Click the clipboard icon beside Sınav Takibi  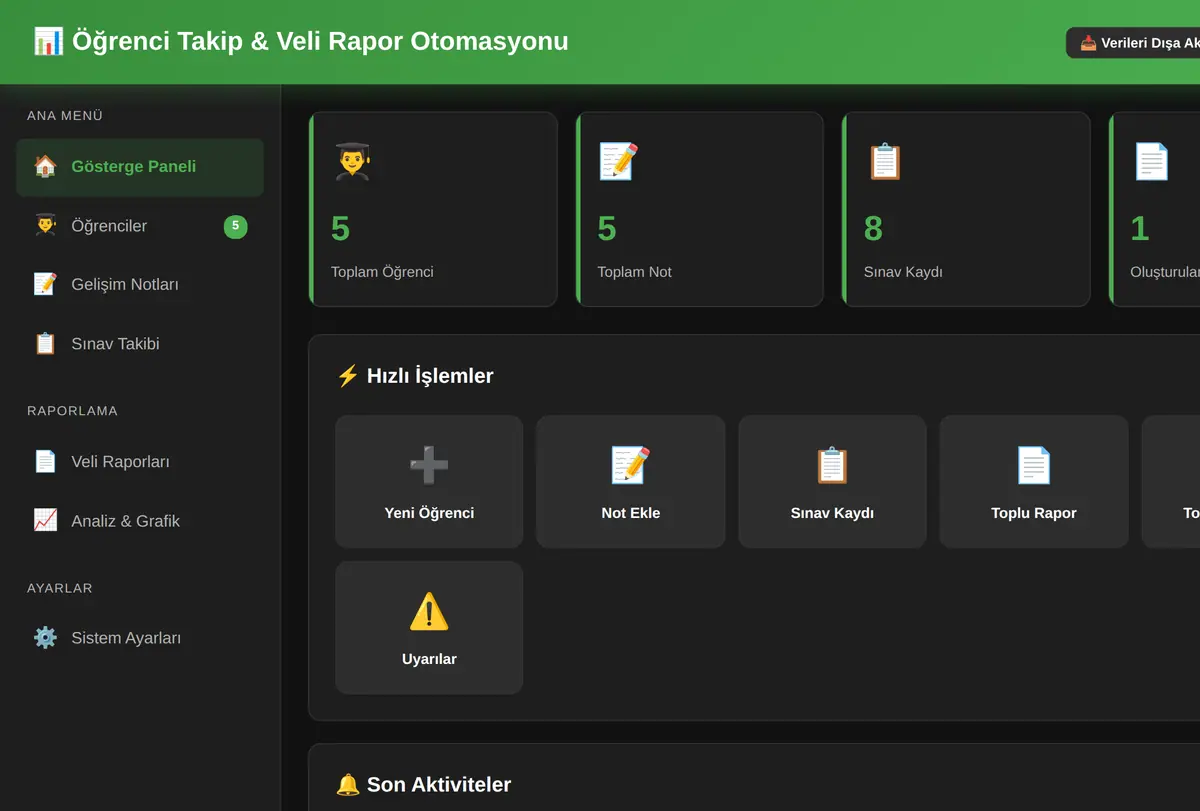(x=45, y=343)
